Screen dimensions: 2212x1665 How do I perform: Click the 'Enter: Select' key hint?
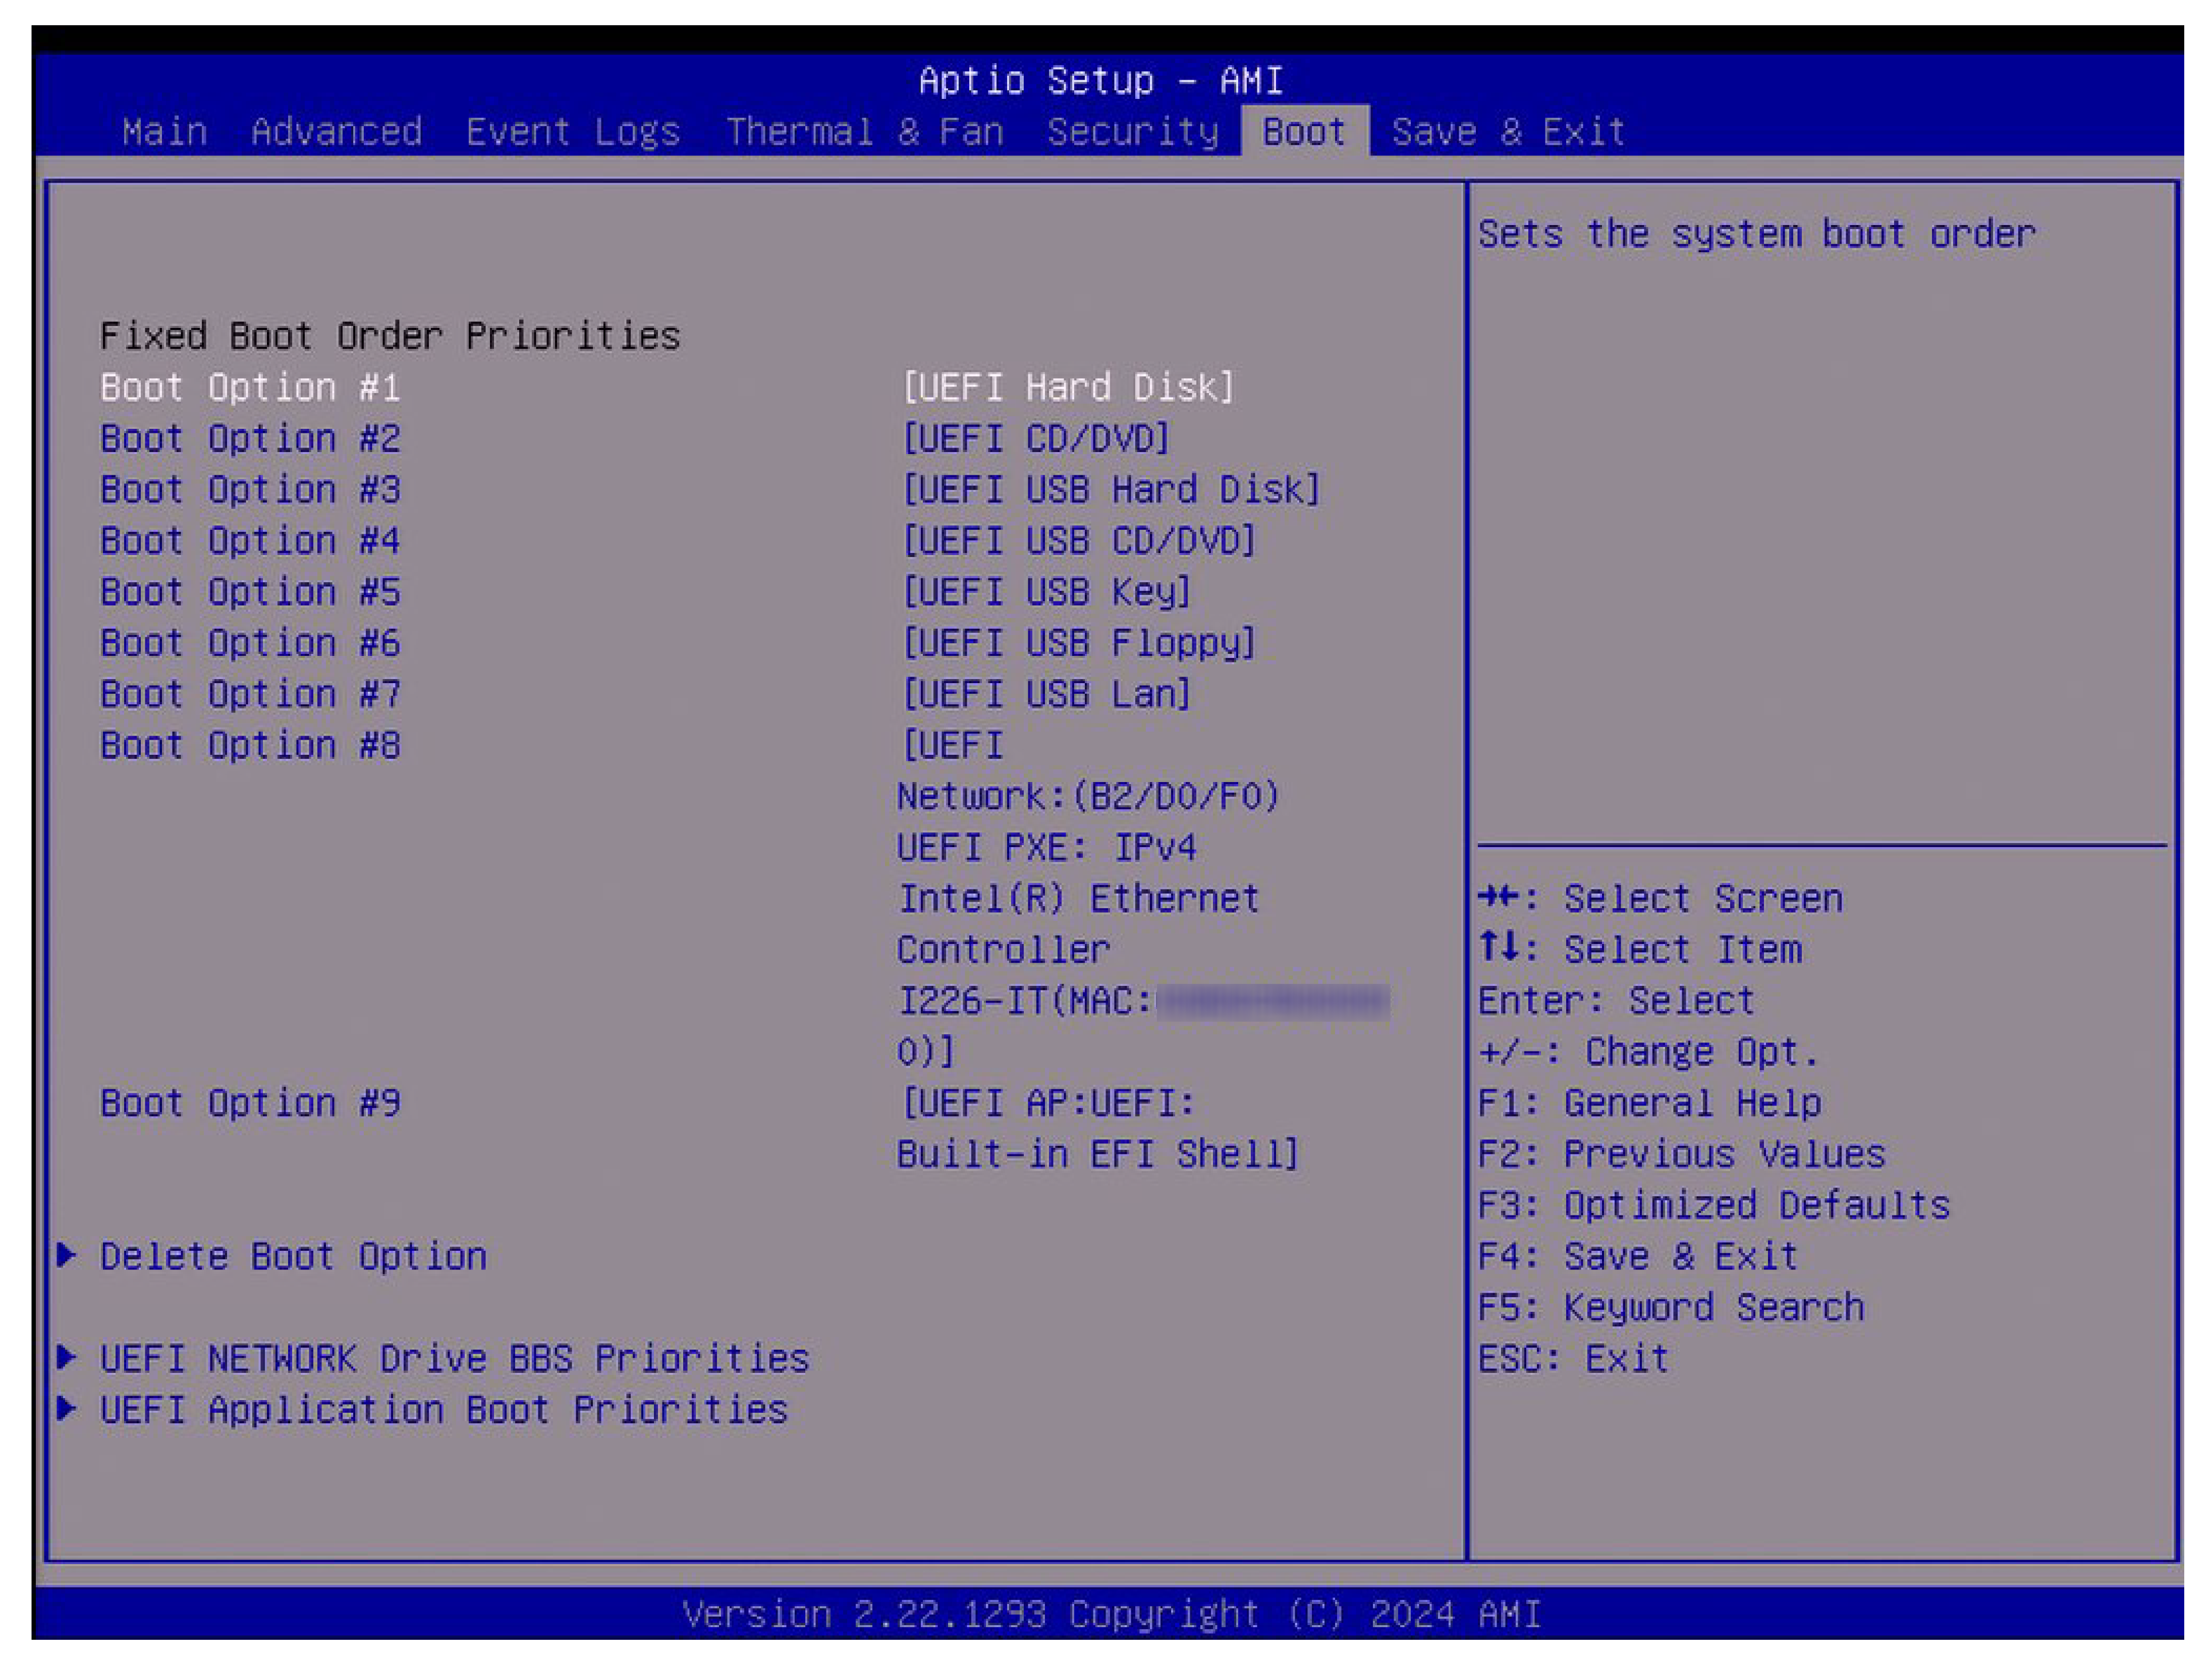[x=1617, y=1001]
